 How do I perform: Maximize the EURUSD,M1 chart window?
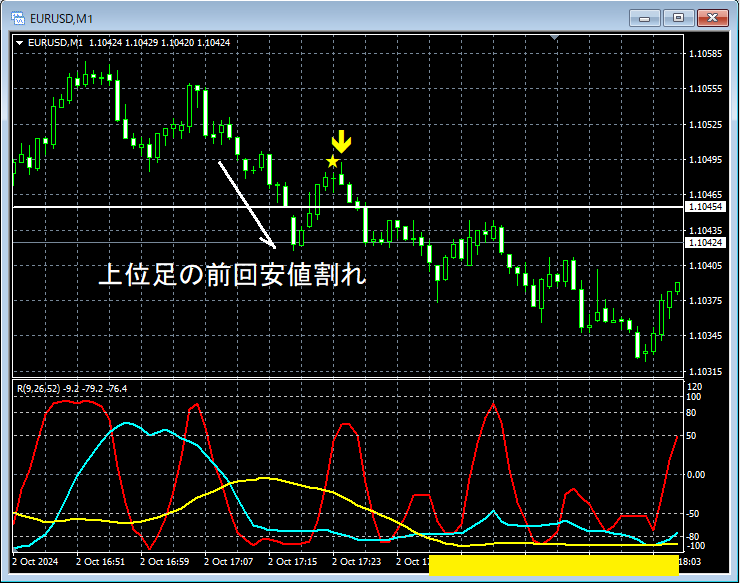click(678, 18)
